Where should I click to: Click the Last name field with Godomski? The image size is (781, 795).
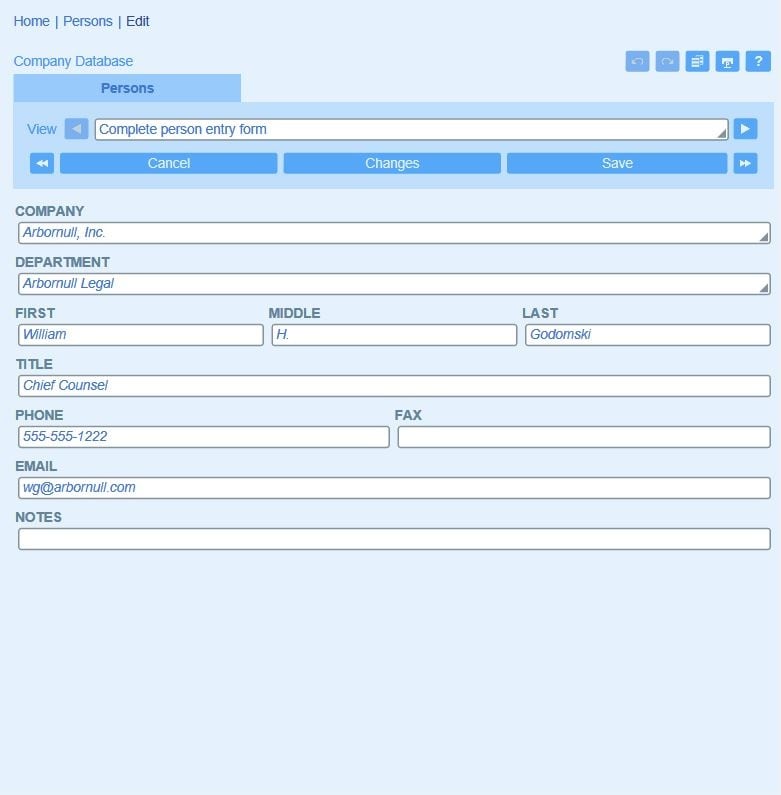point(648,335)
